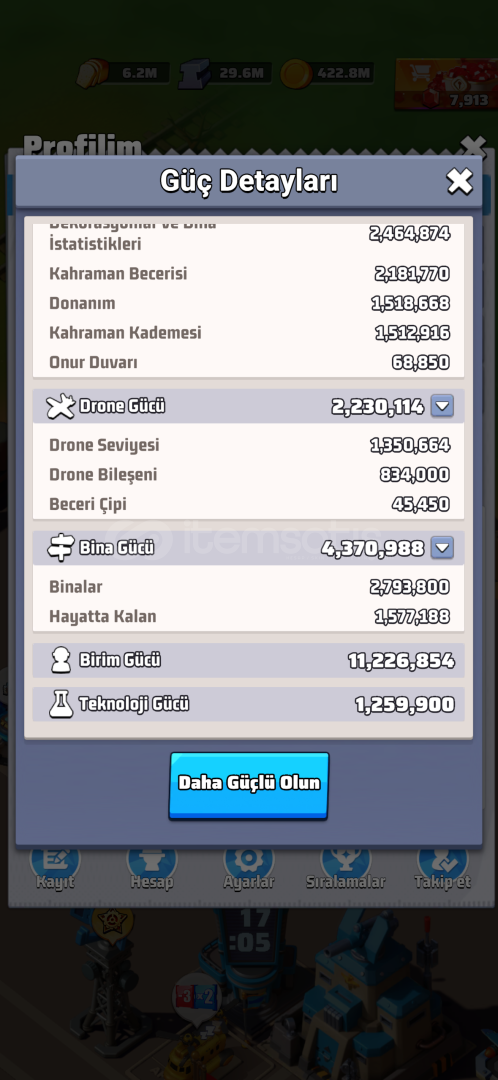The width and height of the screenshot is (498, 1080).
Task: Select the Teknoloji Gücü flask icon
Action: 61,704
